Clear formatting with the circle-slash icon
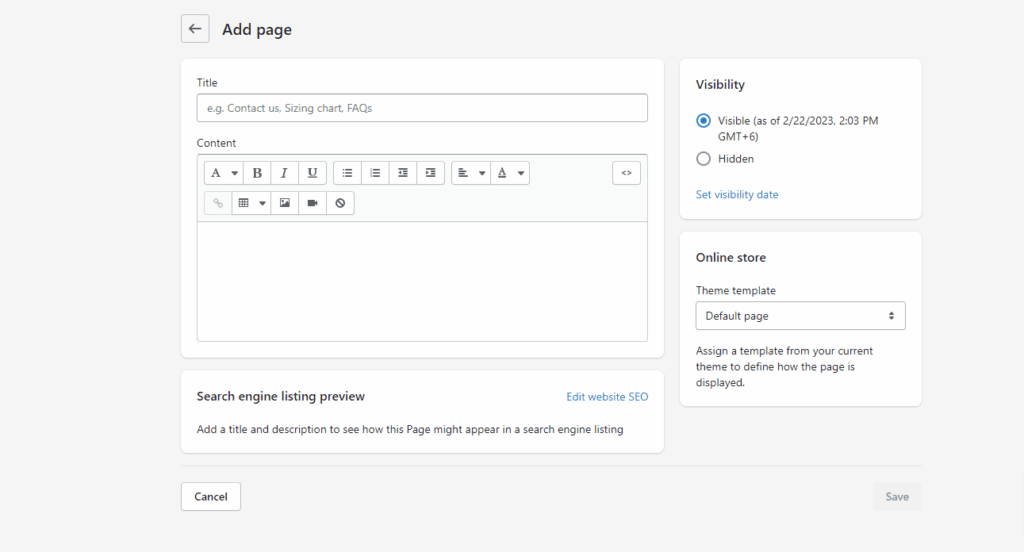 340,203
